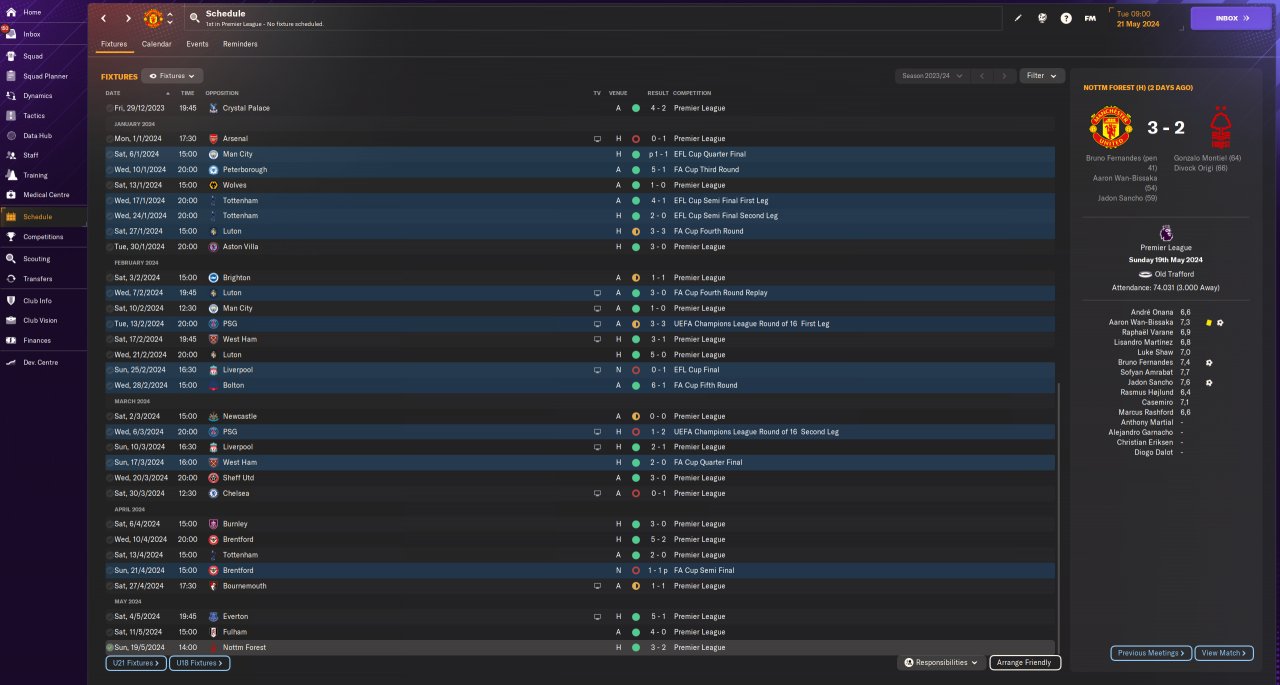Click the View Match button

[x=1223, y=653]
